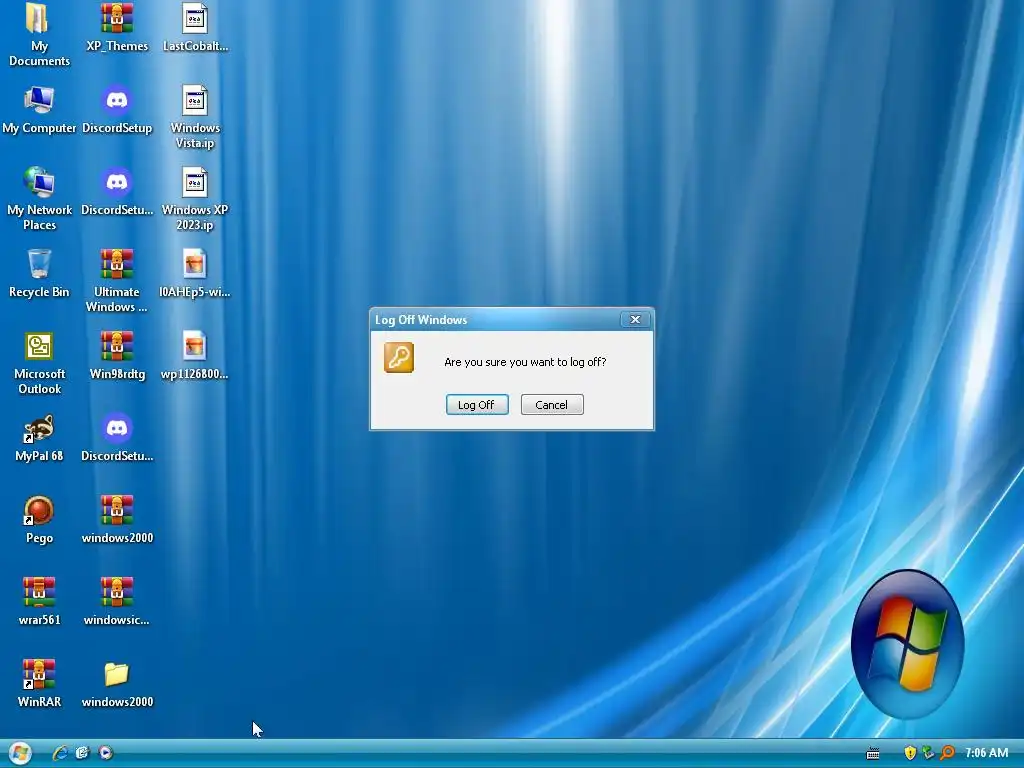Click the Safely Remove Hardware tray icon
Image resolution: width=1024 pixels, height=768 pixels.
point(928,753)
